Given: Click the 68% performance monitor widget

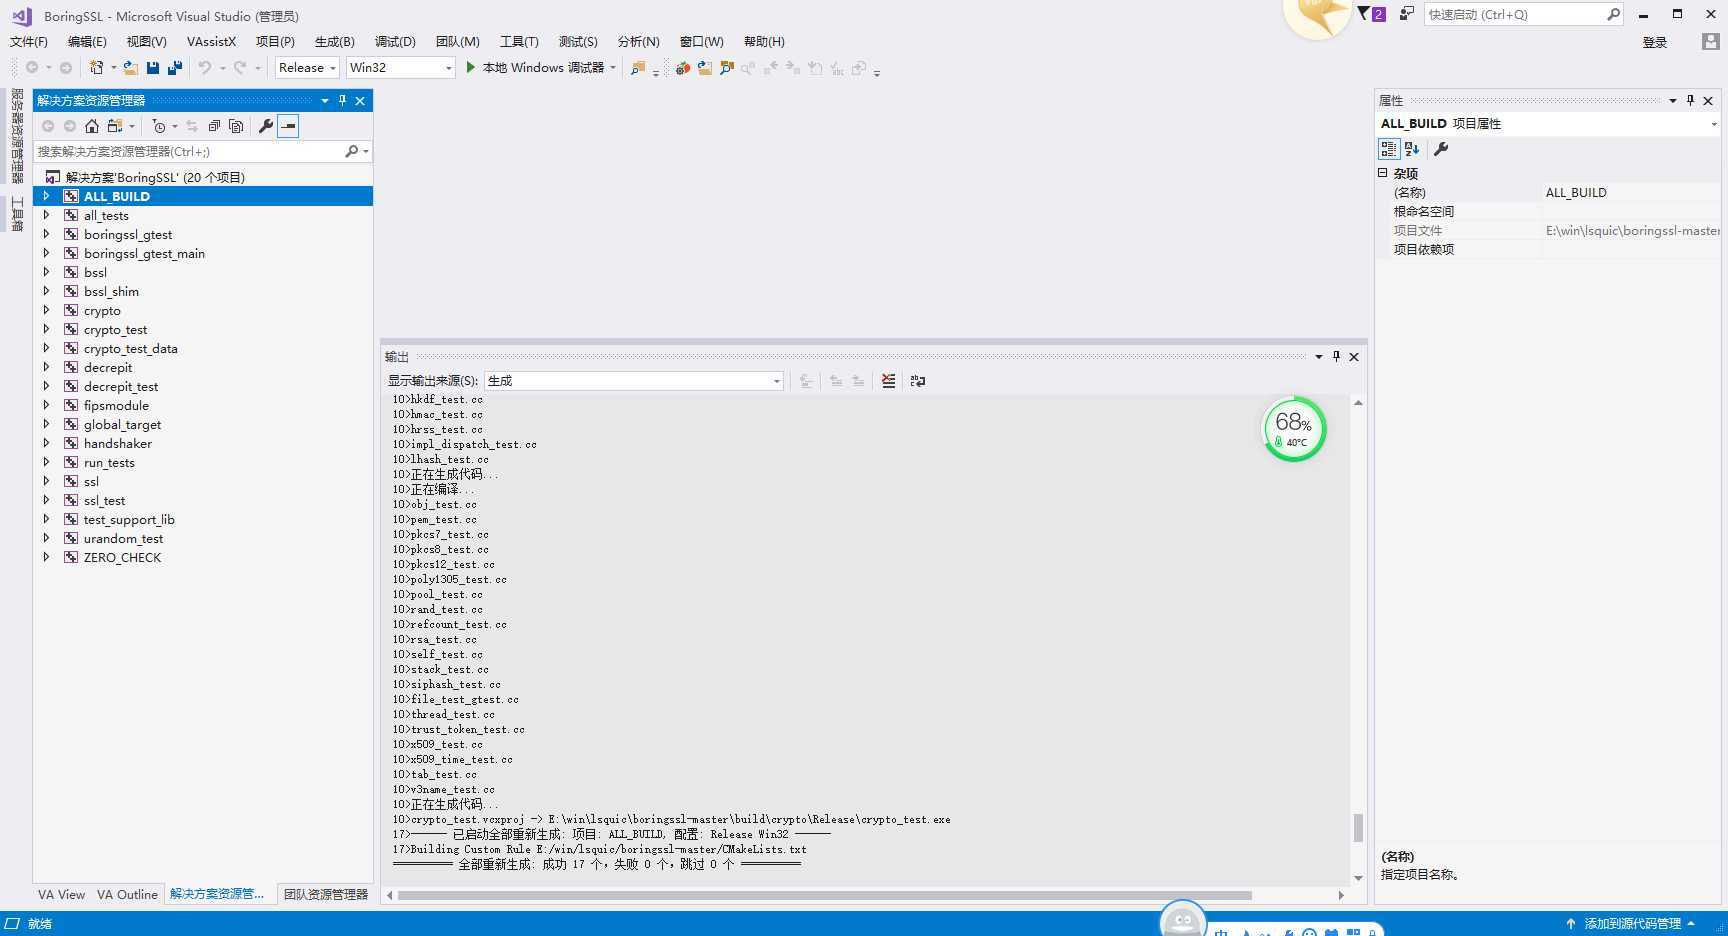Looking at the screenshot, I should point(1294,429).
